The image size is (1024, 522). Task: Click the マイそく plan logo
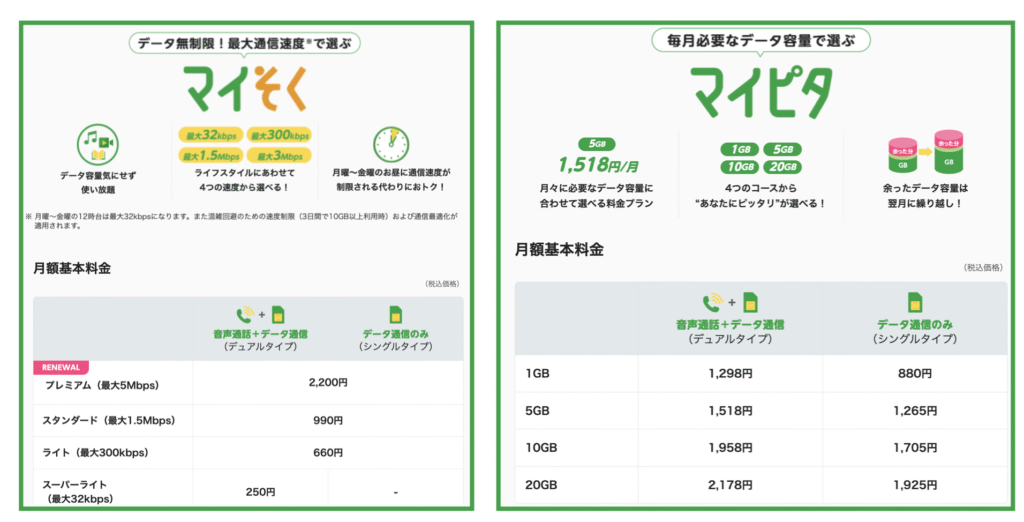[244, 88]
